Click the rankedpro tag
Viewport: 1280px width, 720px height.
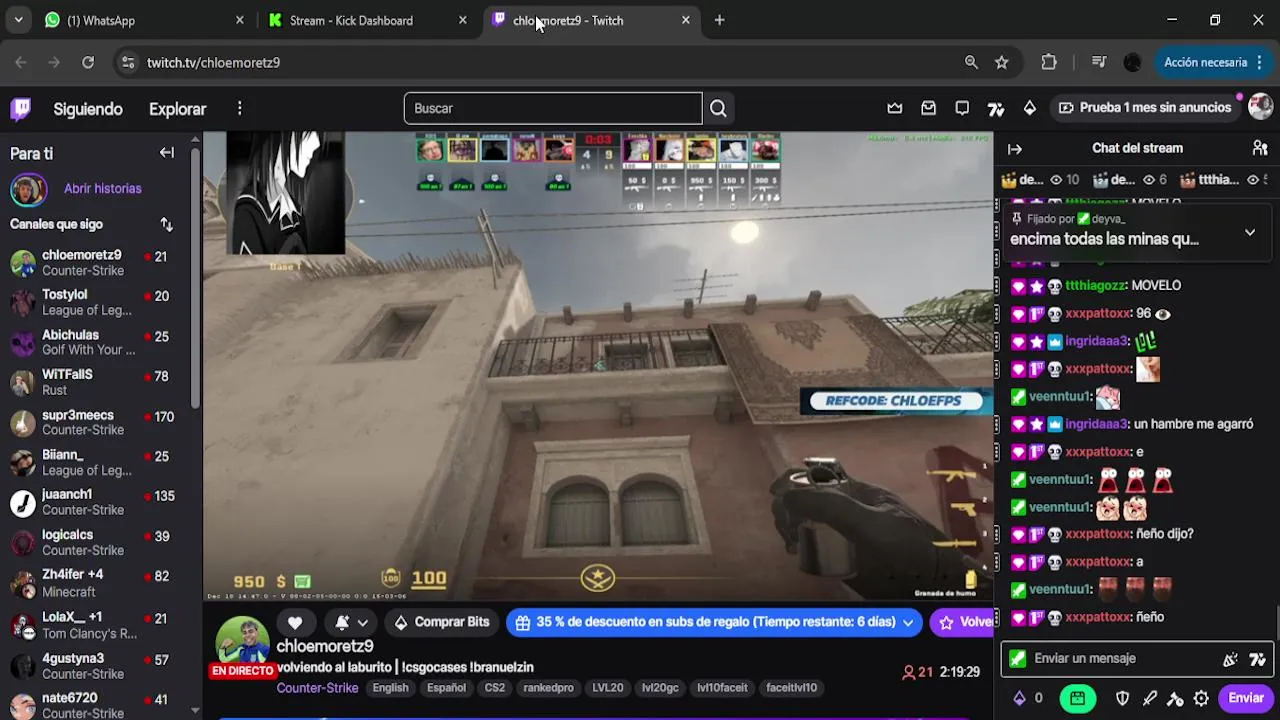pyautogui.click(x=548, y=688)
